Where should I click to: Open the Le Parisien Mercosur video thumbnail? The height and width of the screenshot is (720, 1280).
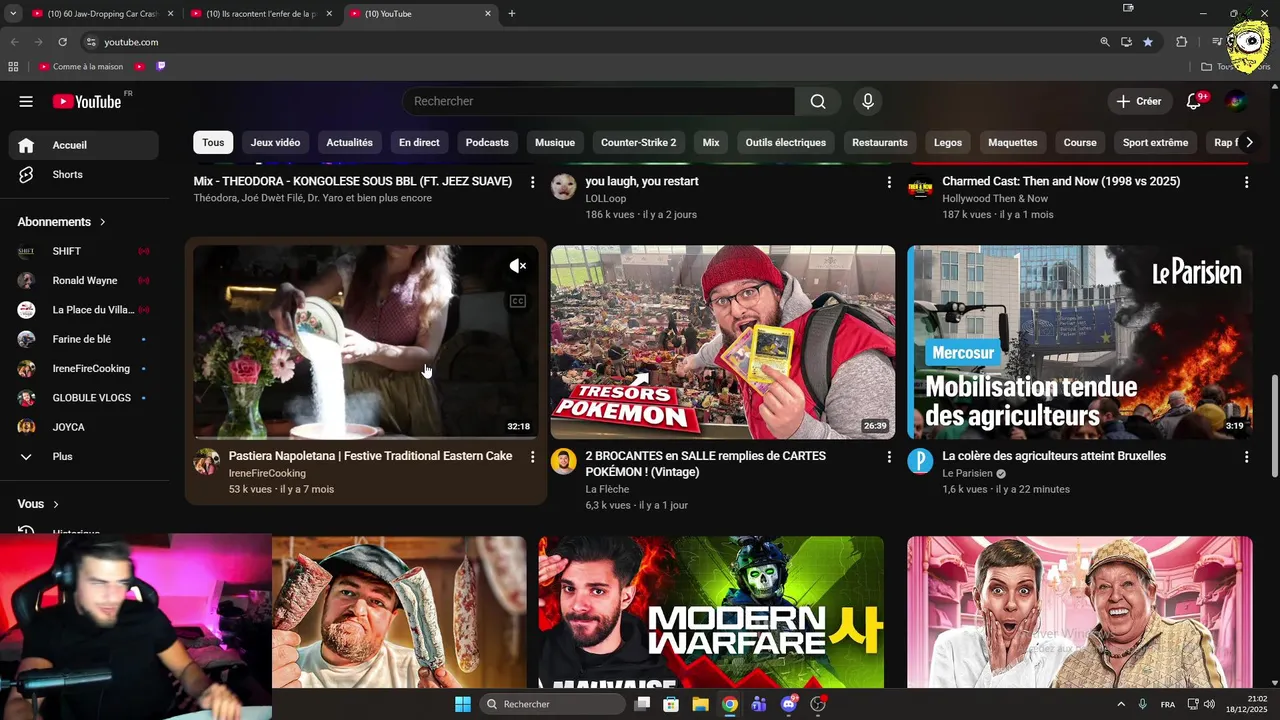point(1080,342)
